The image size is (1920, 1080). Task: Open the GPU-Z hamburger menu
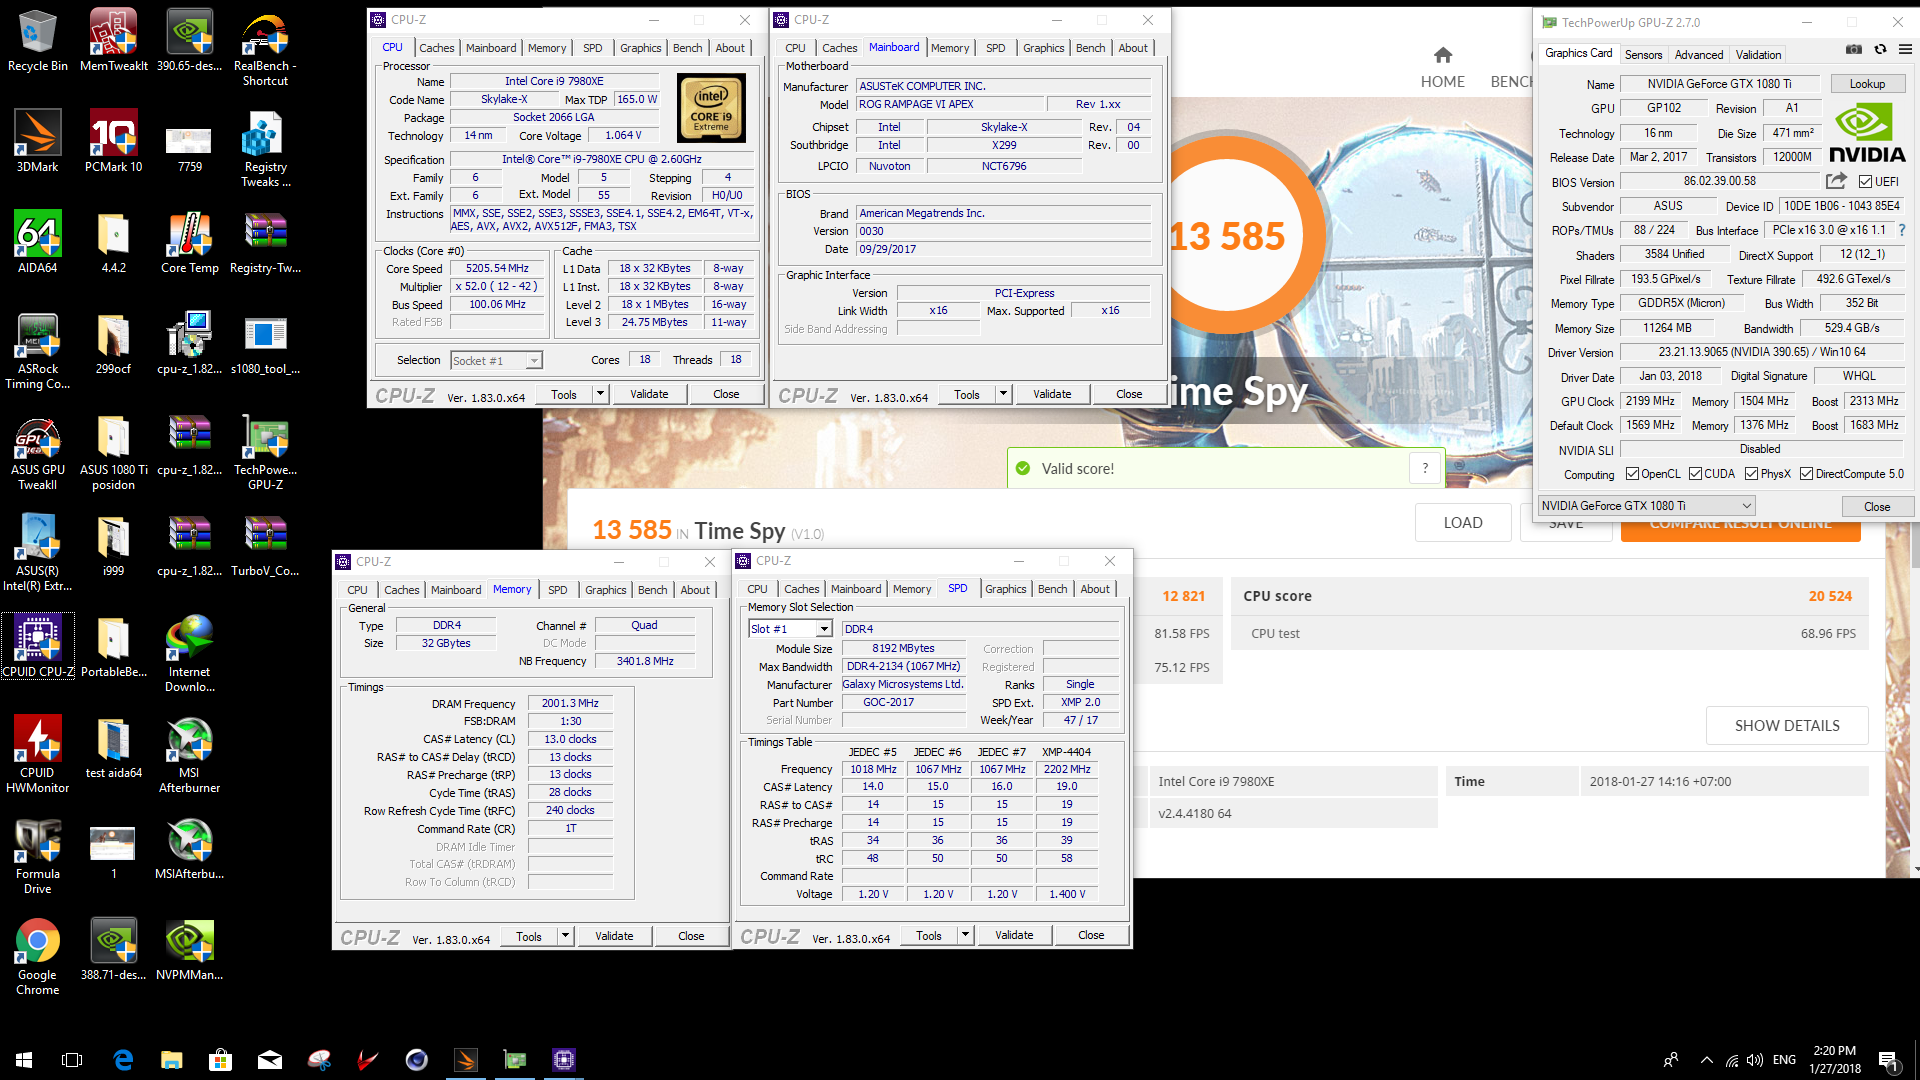coord(1905,49)
